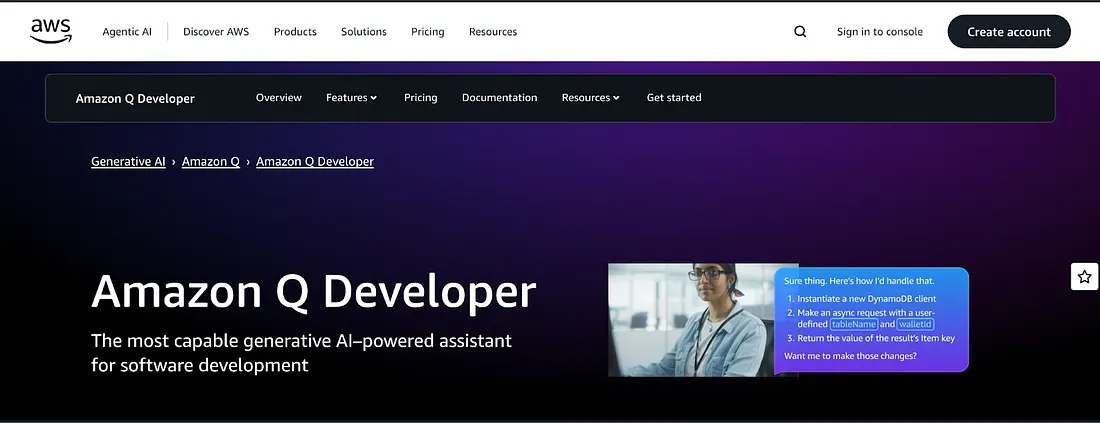
Task: Click Get started in subnav
Action: pos(674,98)
